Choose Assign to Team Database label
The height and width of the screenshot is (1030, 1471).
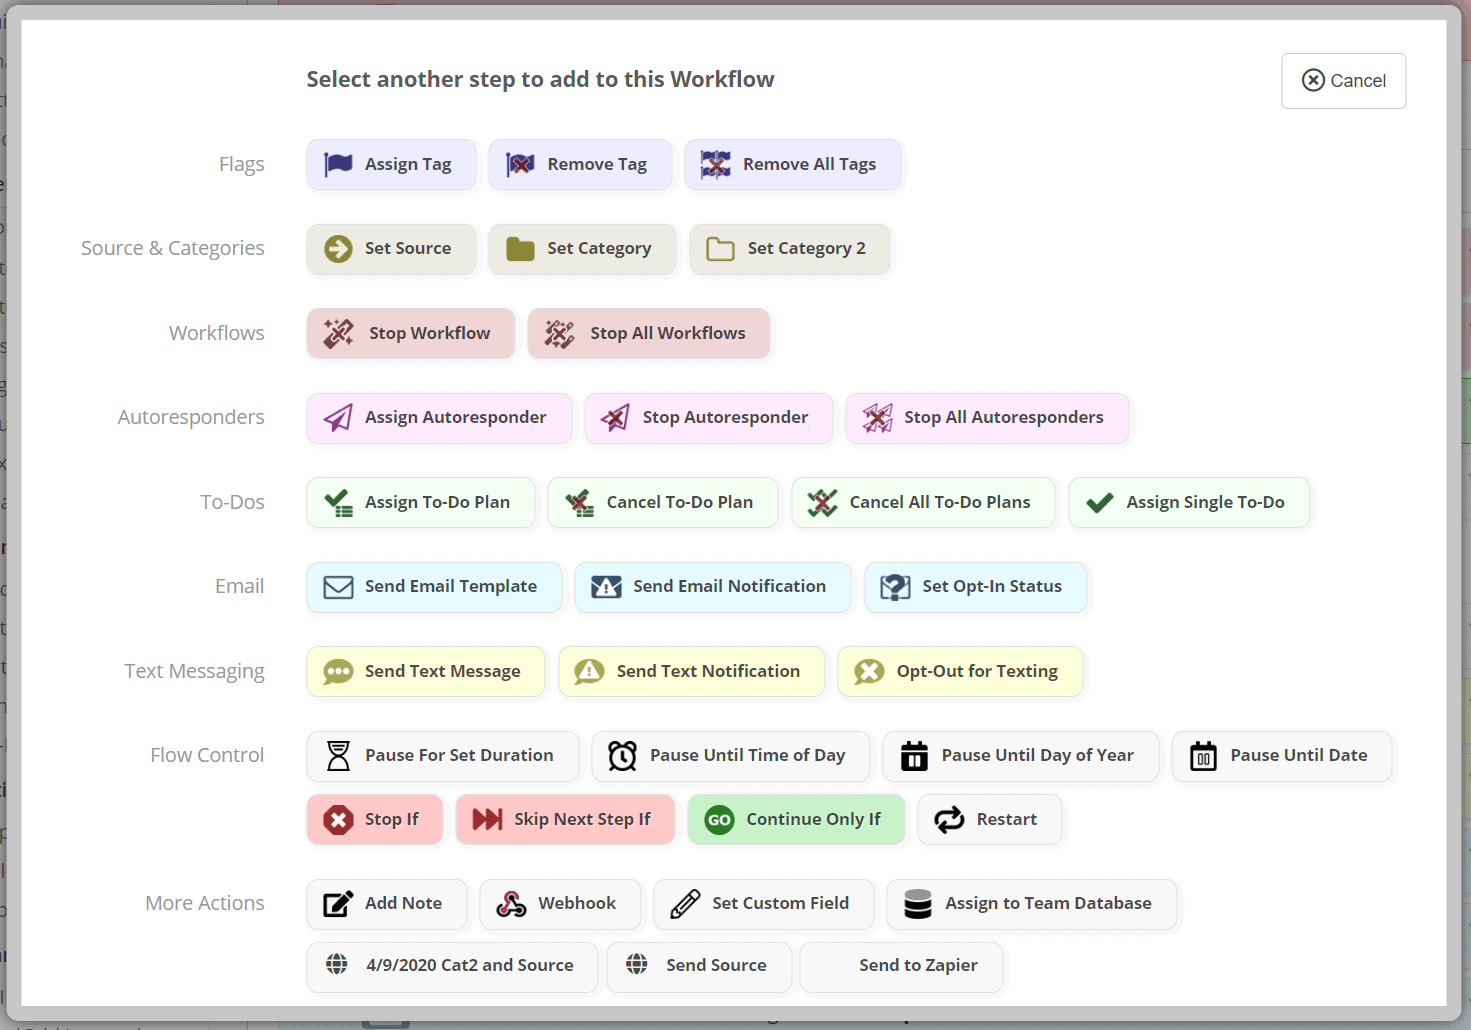[x=1048, y=903]
